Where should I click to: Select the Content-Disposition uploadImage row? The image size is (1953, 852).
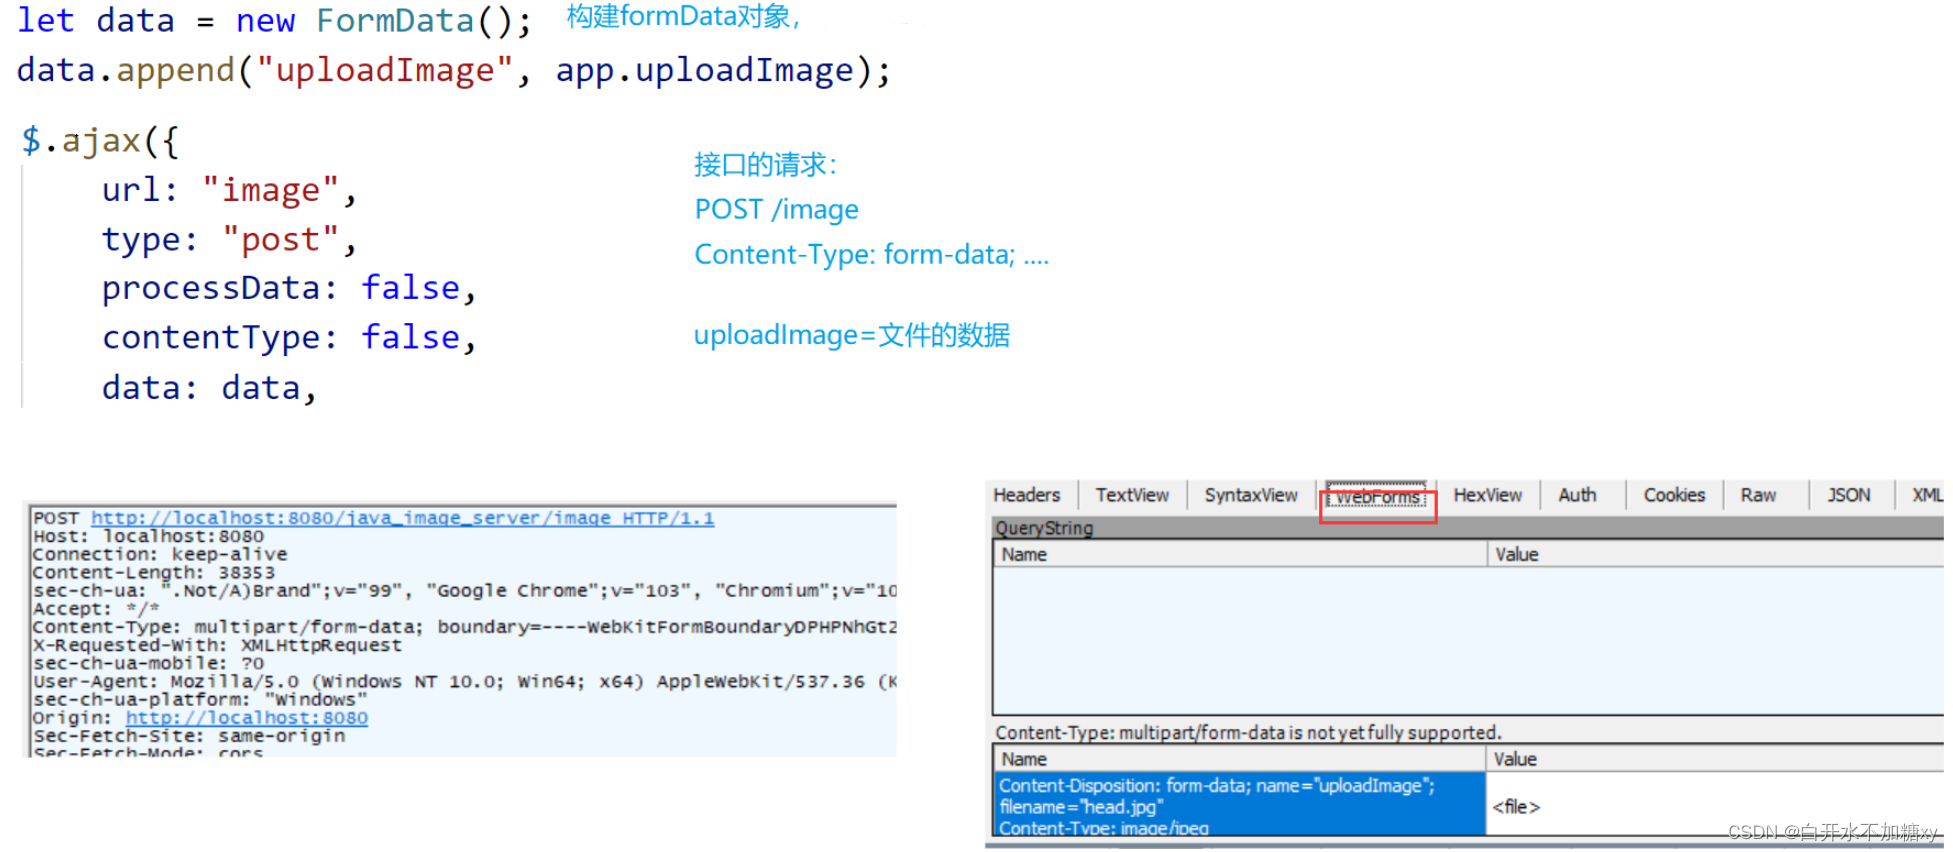pyautogui.click(x=1239, y=805)
